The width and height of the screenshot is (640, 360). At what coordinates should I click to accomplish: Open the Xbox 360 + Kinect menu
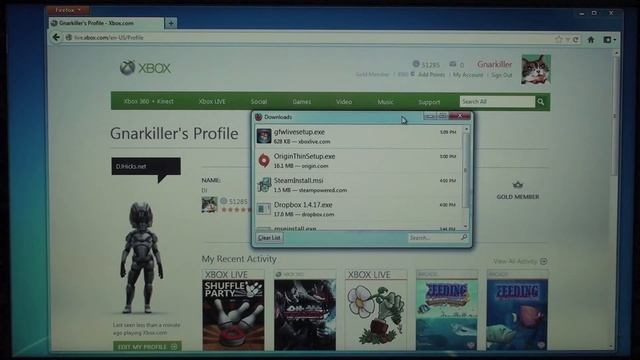[x=149, y=101]
